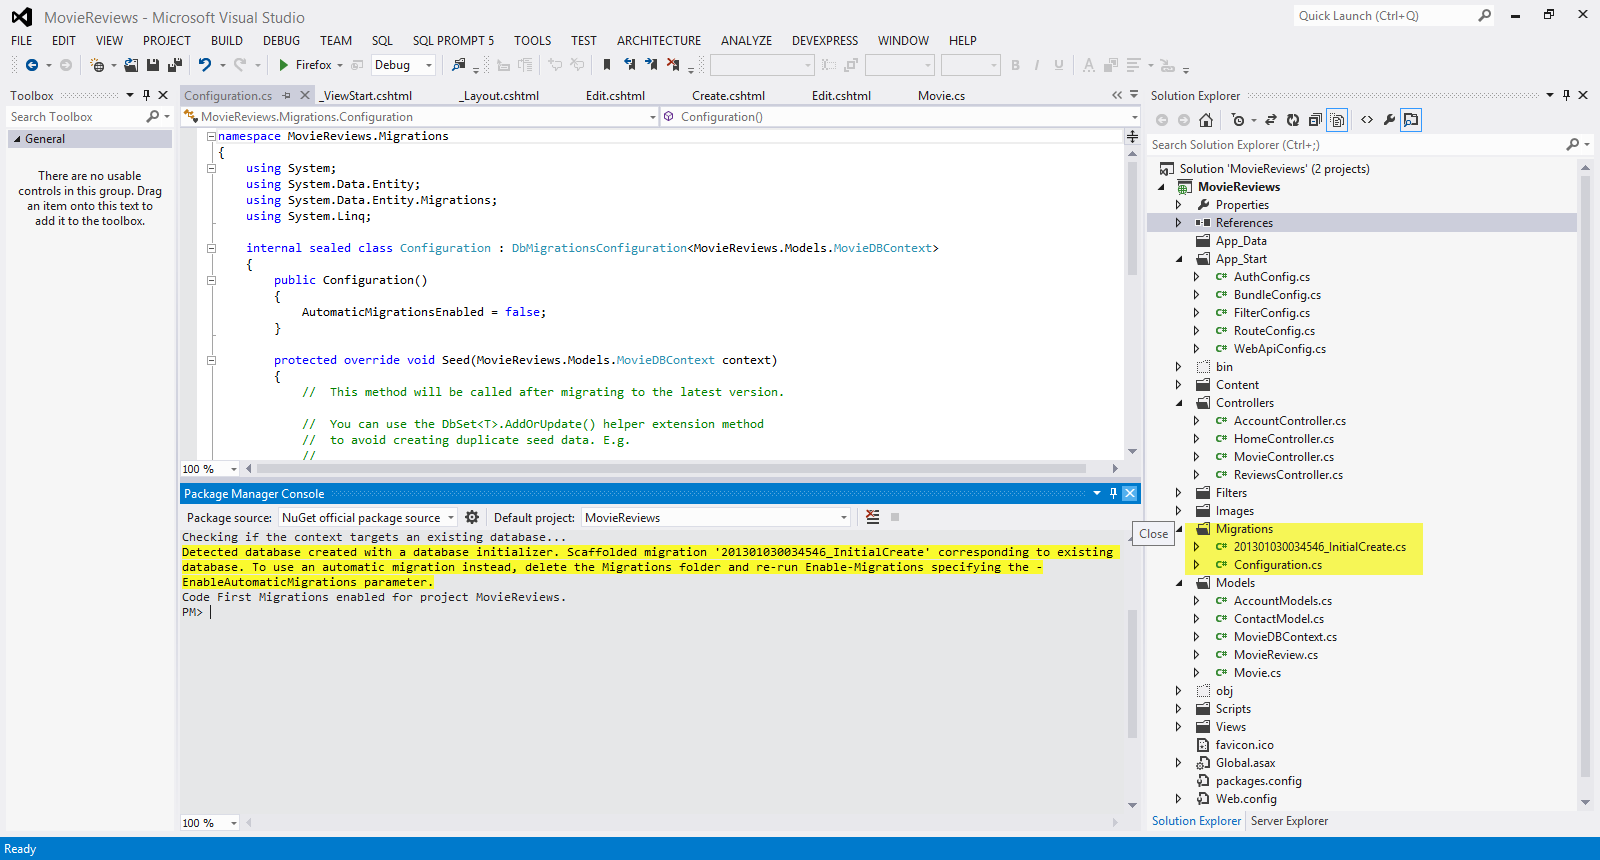Click the Package Manager Console vertical scrollbar

(x=1132, y=673)
